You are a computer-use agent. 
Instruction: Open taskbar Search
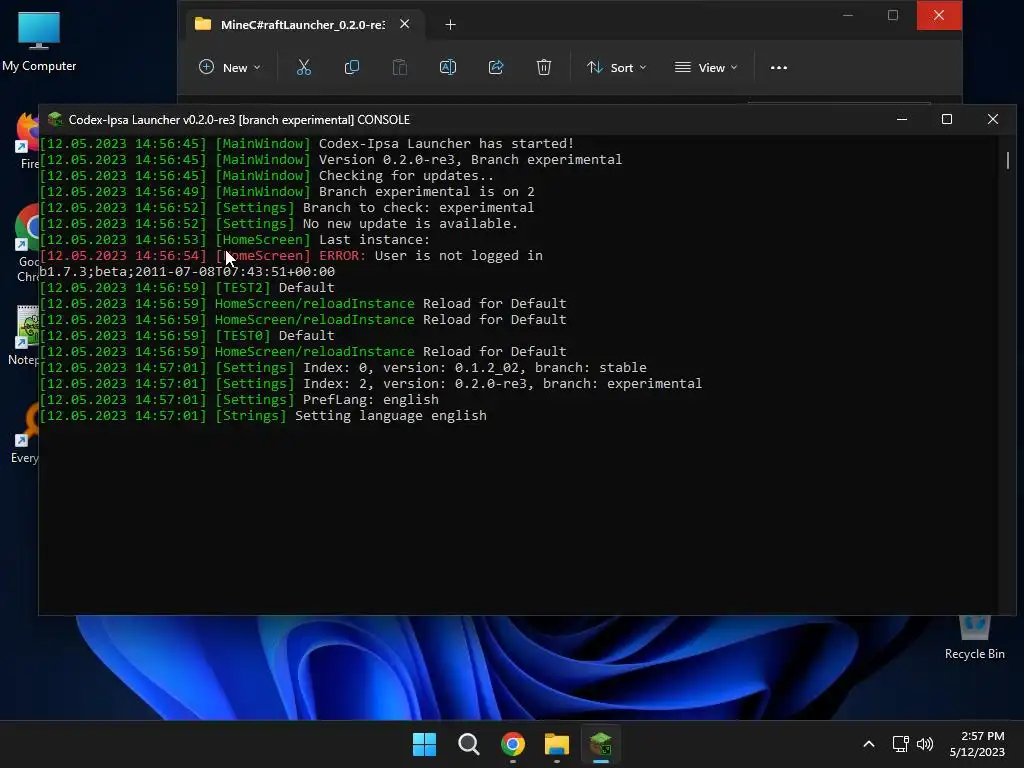[468, 744]
